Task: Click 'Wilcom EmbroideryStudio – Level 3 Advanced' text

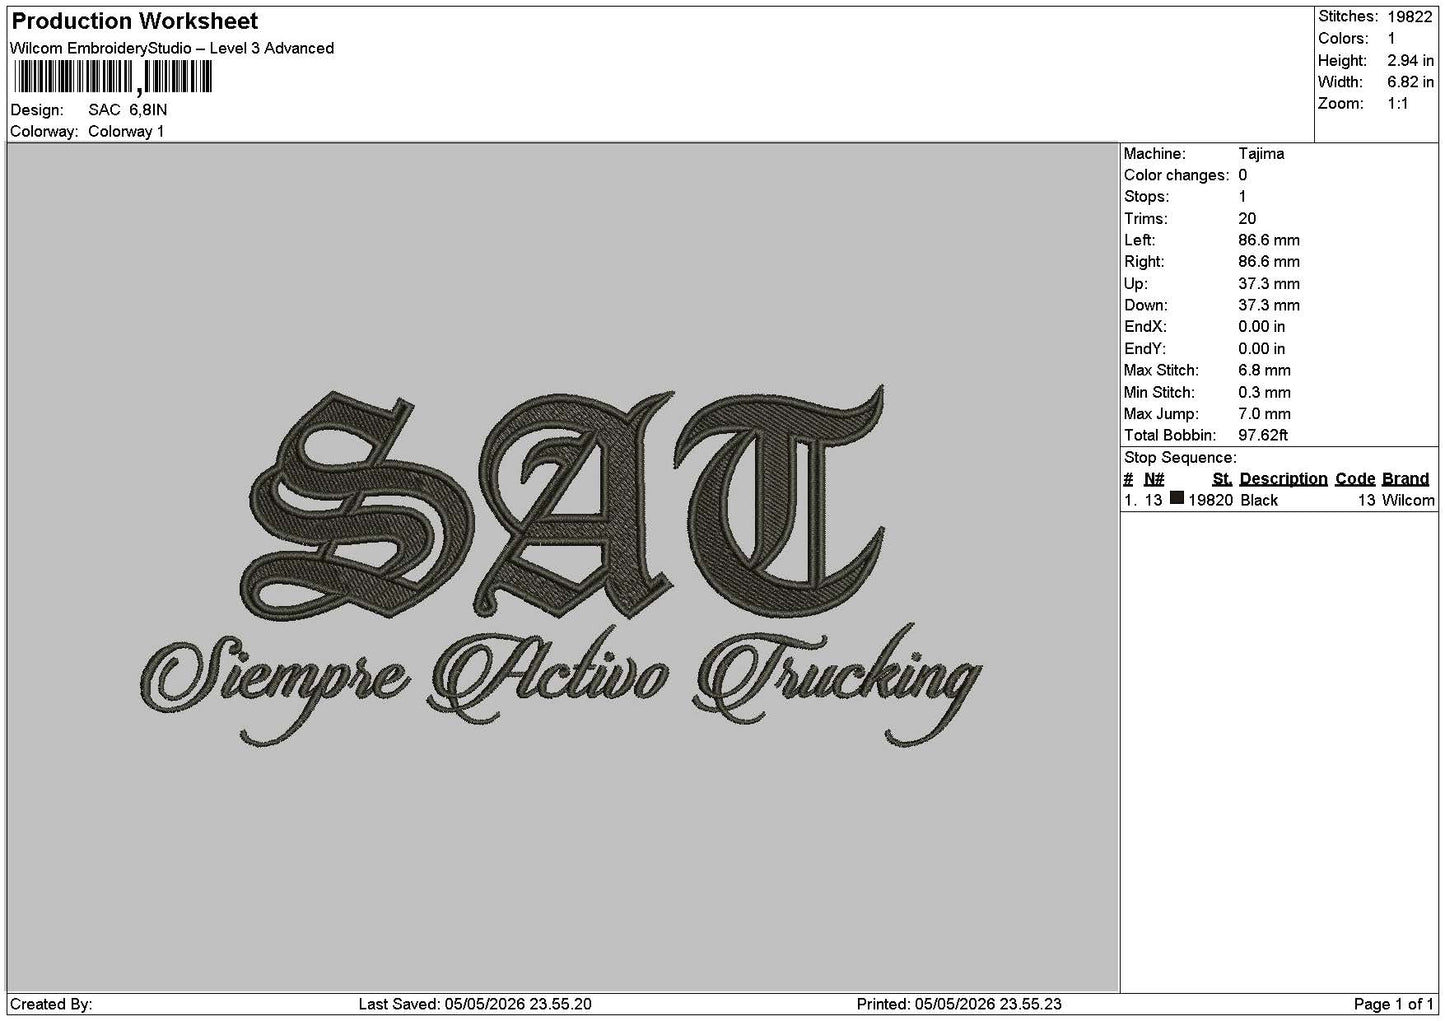Action: tap(172, 48)
